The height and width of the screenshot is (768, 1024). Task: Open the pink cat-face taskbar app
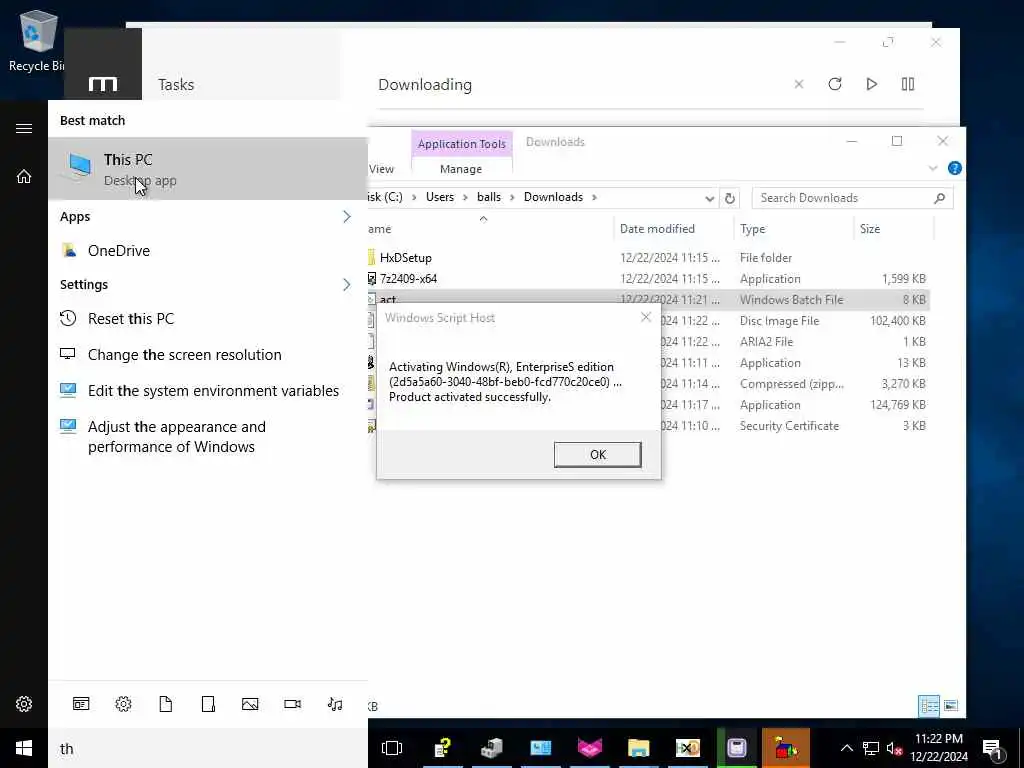click(x=590, y=748)
